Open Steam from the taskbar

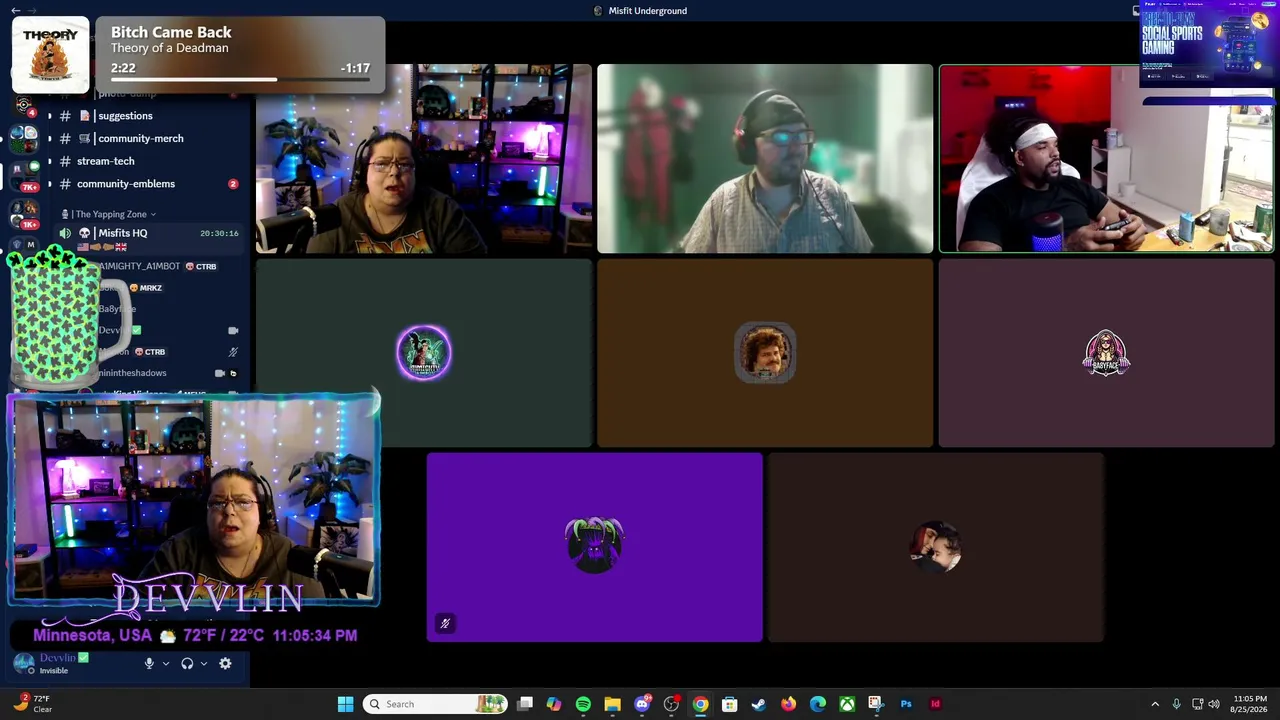point(759,704)
